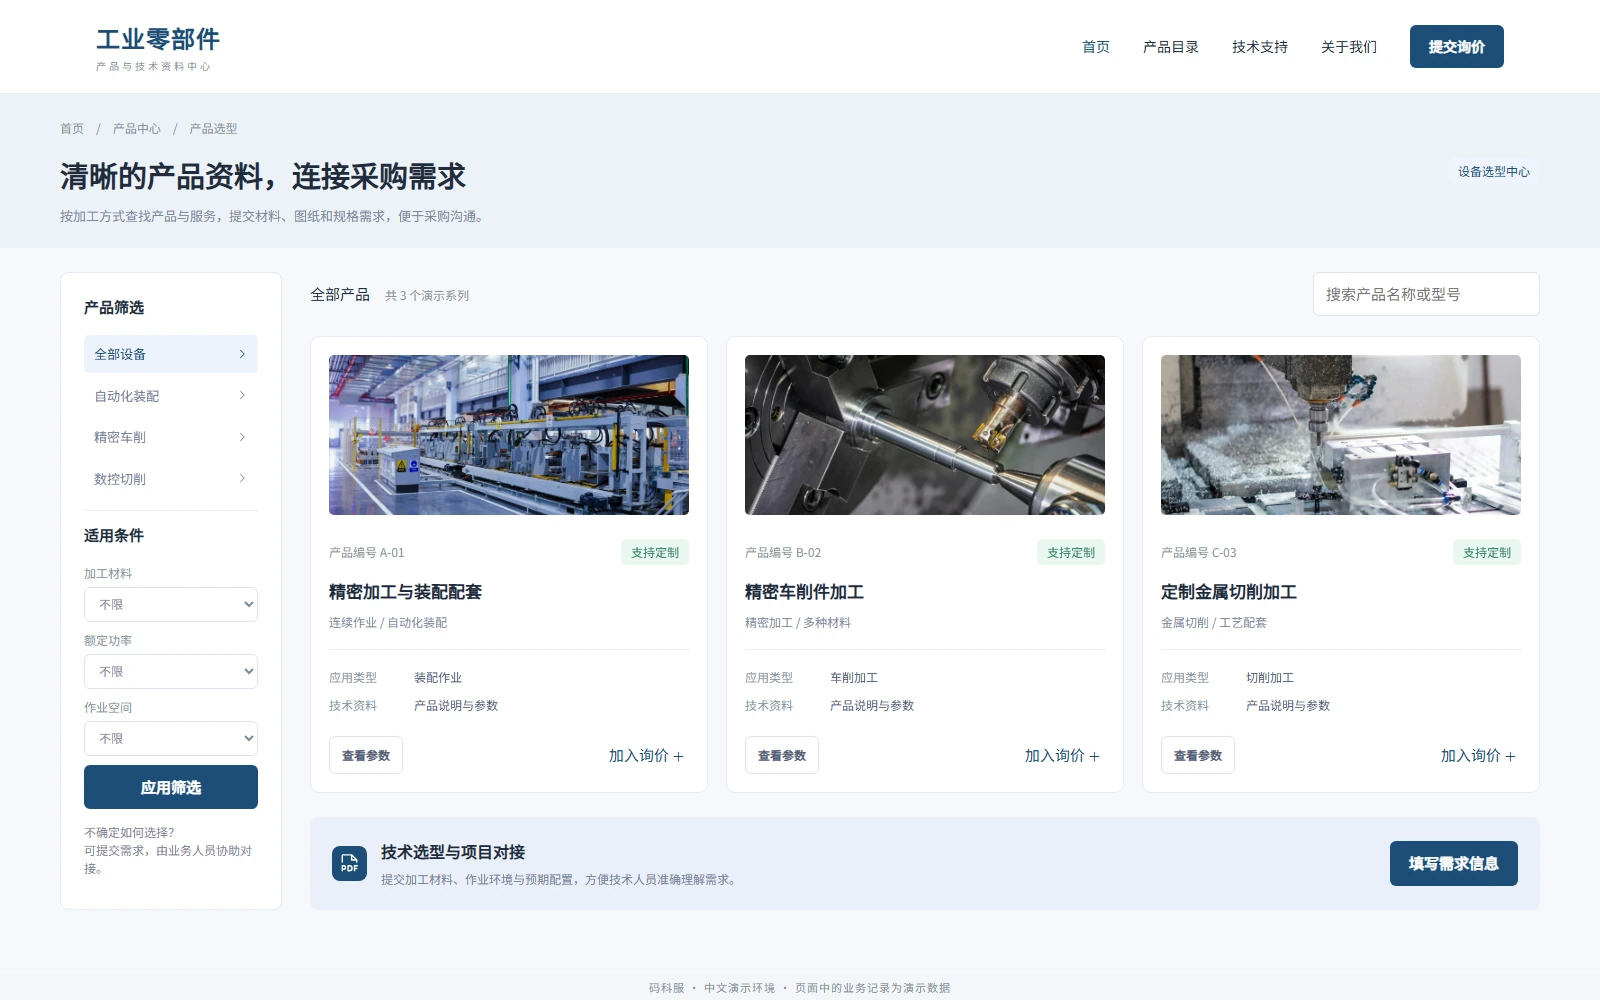Image resolution: width=1600 pixels, height=1000 pixels.
Task: Click 支持定制 tag on A-01 card
Action: point(655,552)
